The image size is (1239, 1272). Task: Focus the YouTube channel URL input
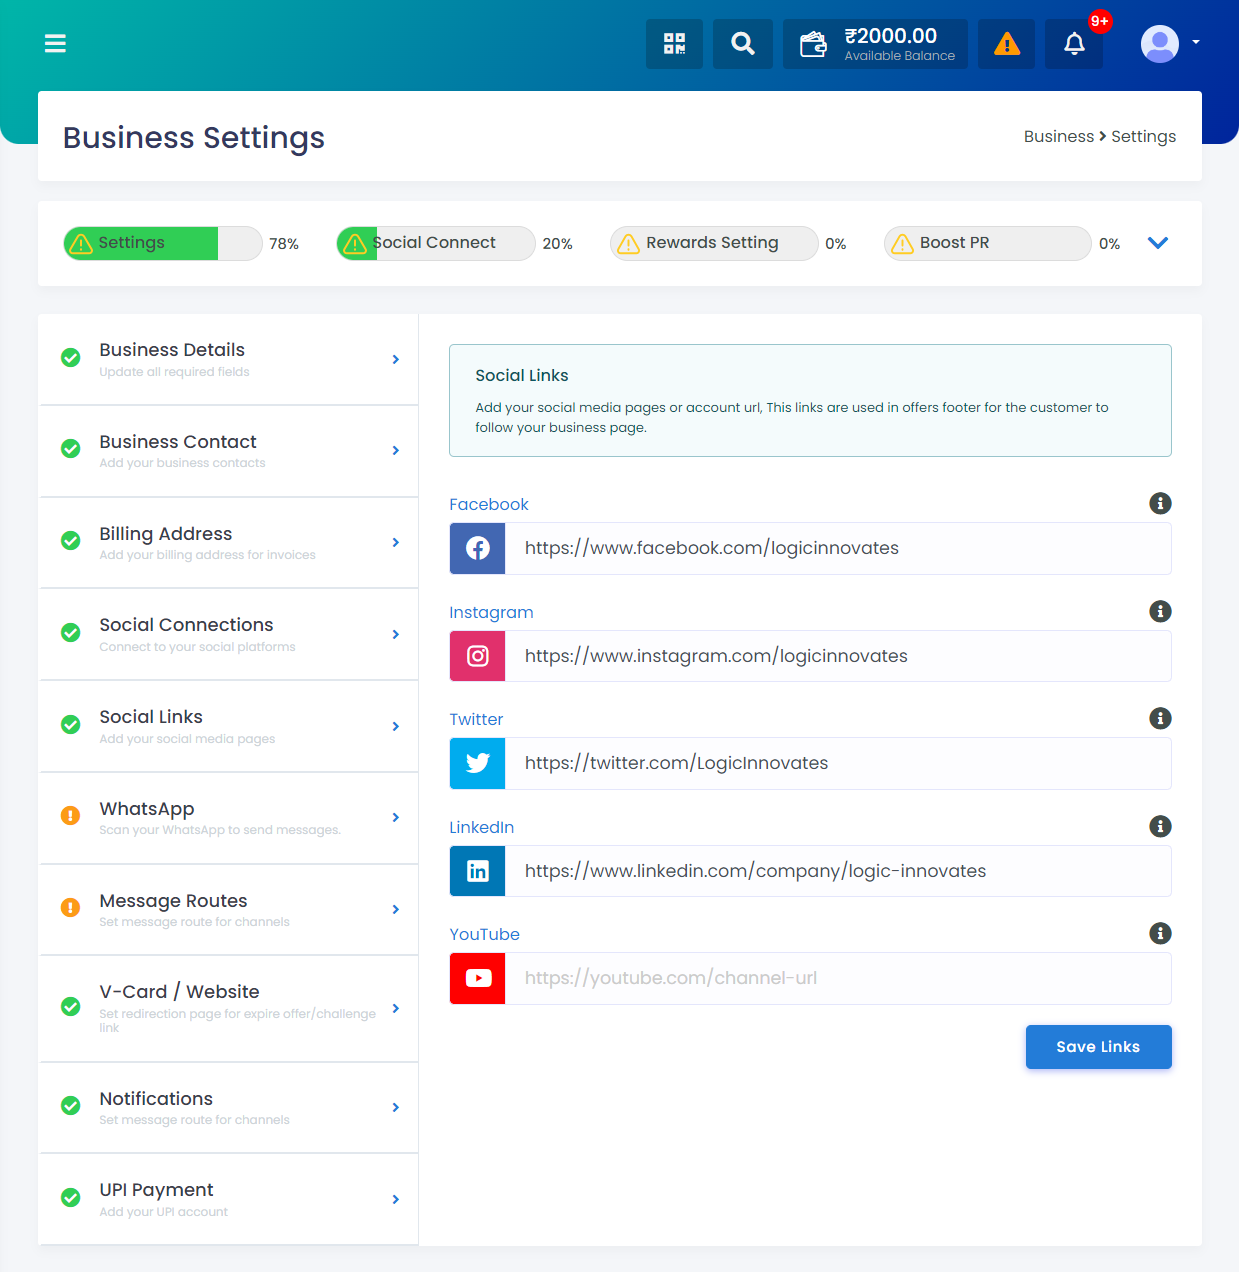(x=838, y=978)
